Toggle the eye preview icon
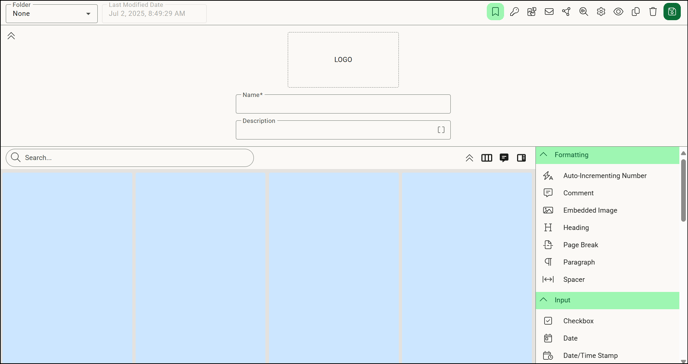Screen dimensions: 688x364 [x=618, y=12]
